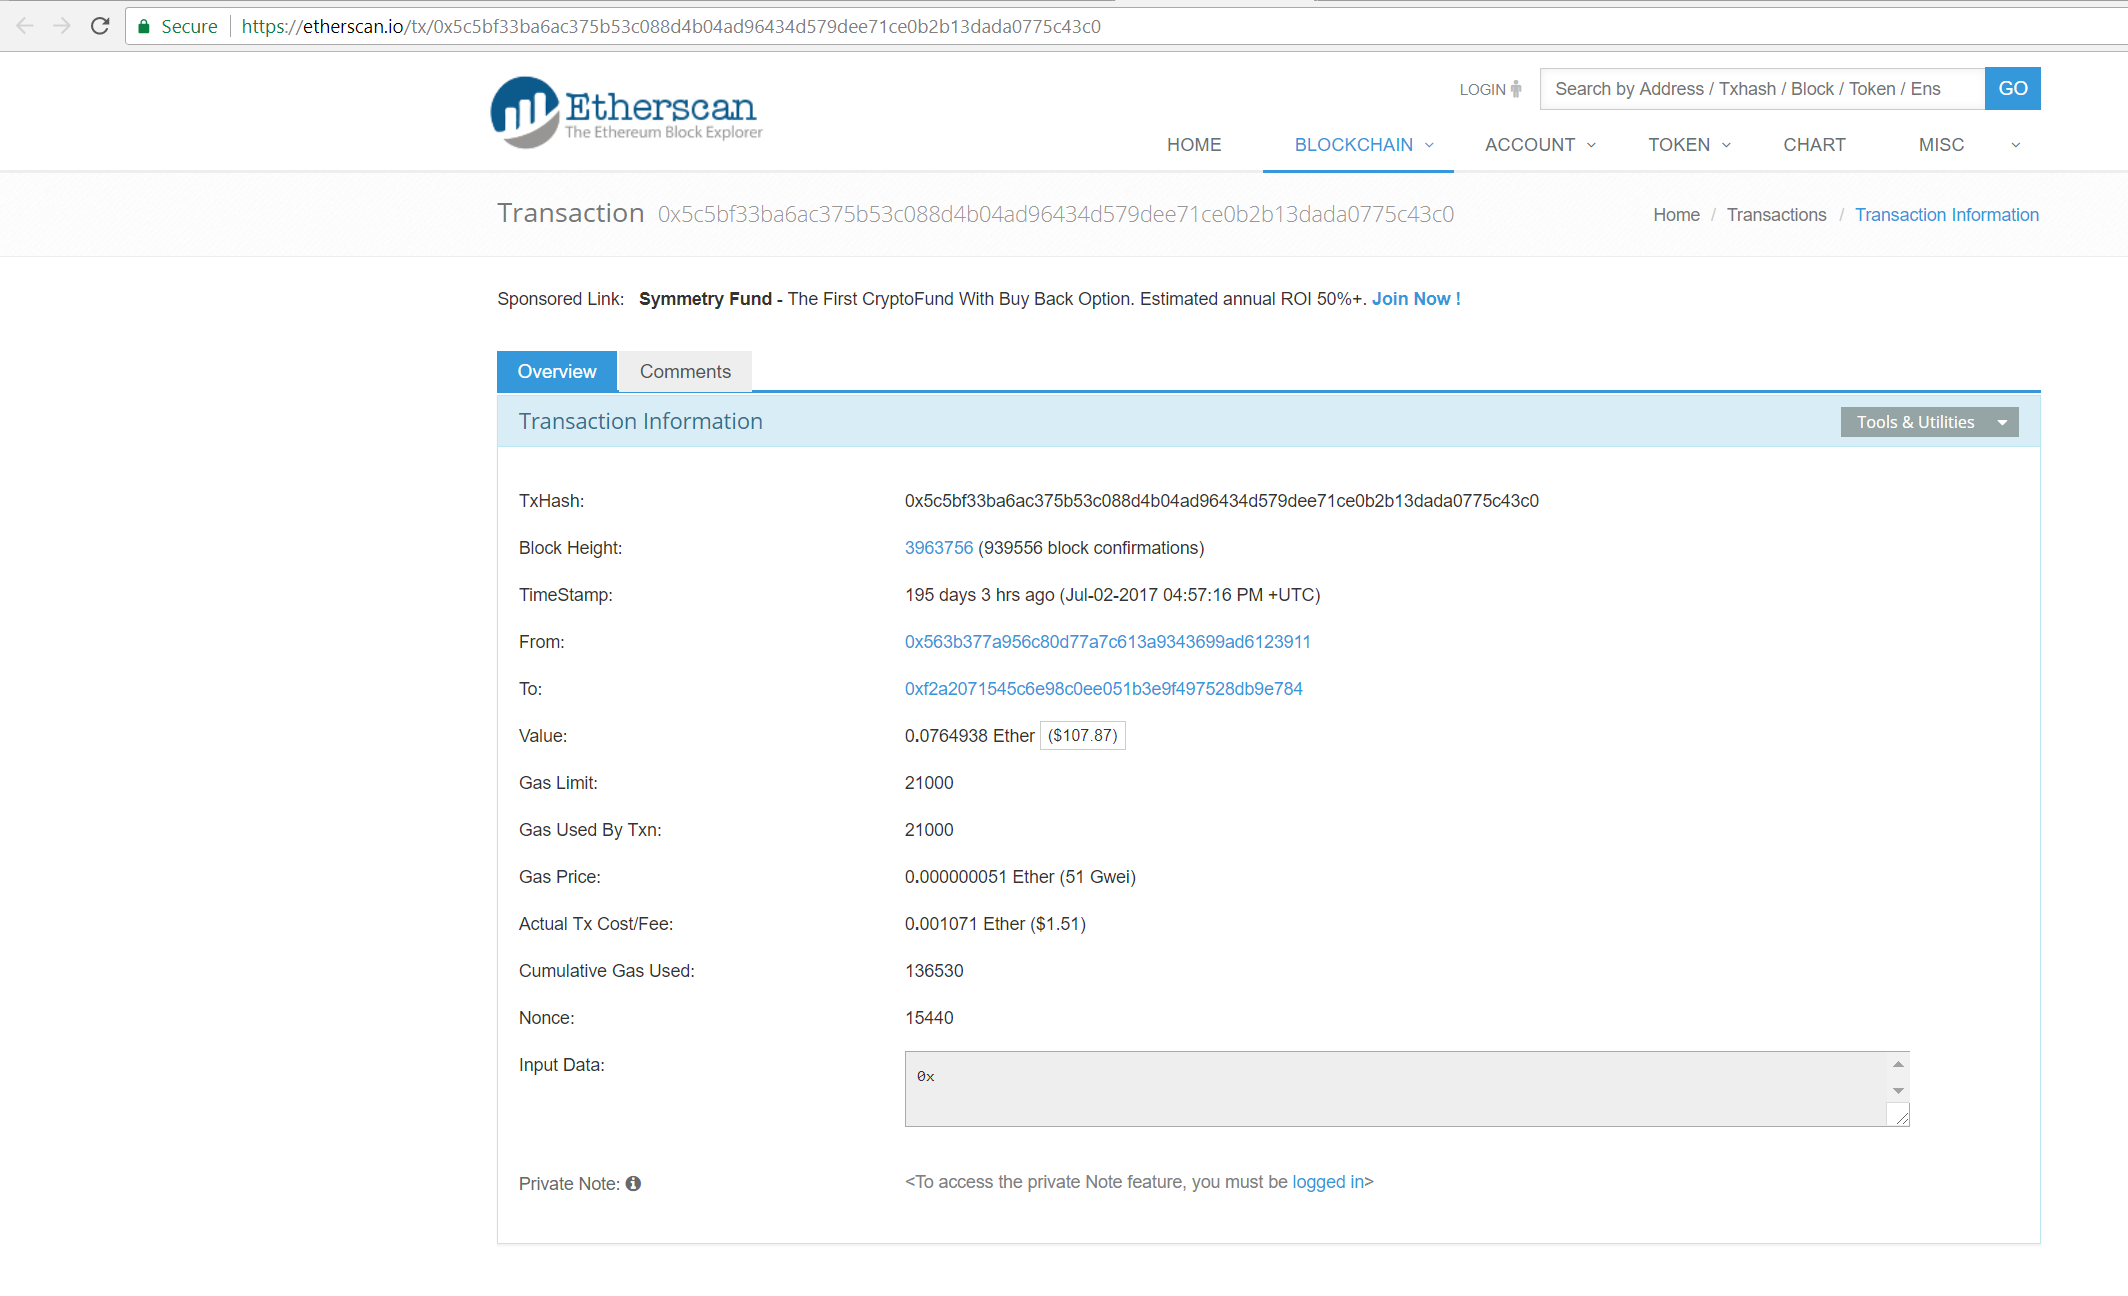Expand the ACCOUNT menu
The width and height of the screenshot is (2128, 1296).
tap(1540, 145)
